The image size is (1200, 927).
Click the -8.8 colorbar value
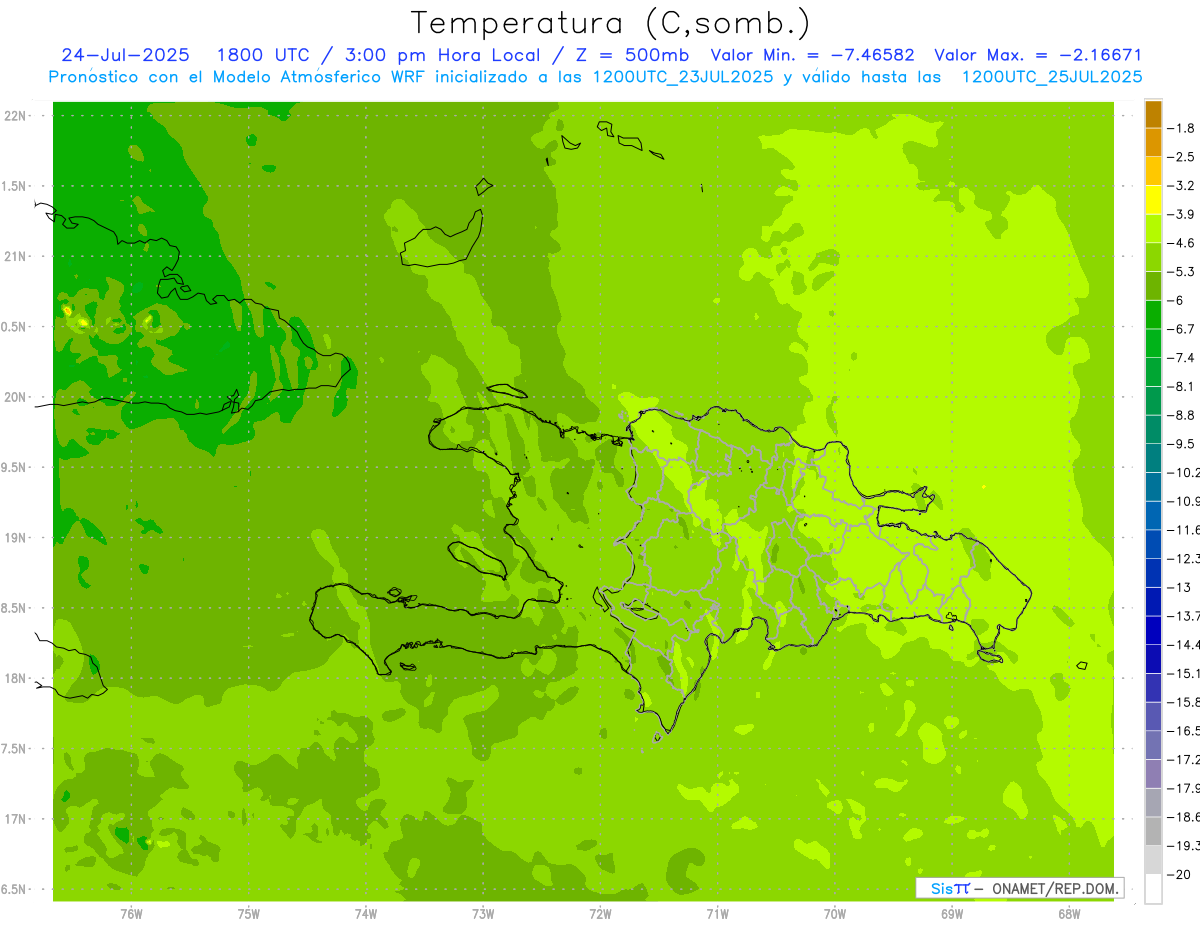1182,415
